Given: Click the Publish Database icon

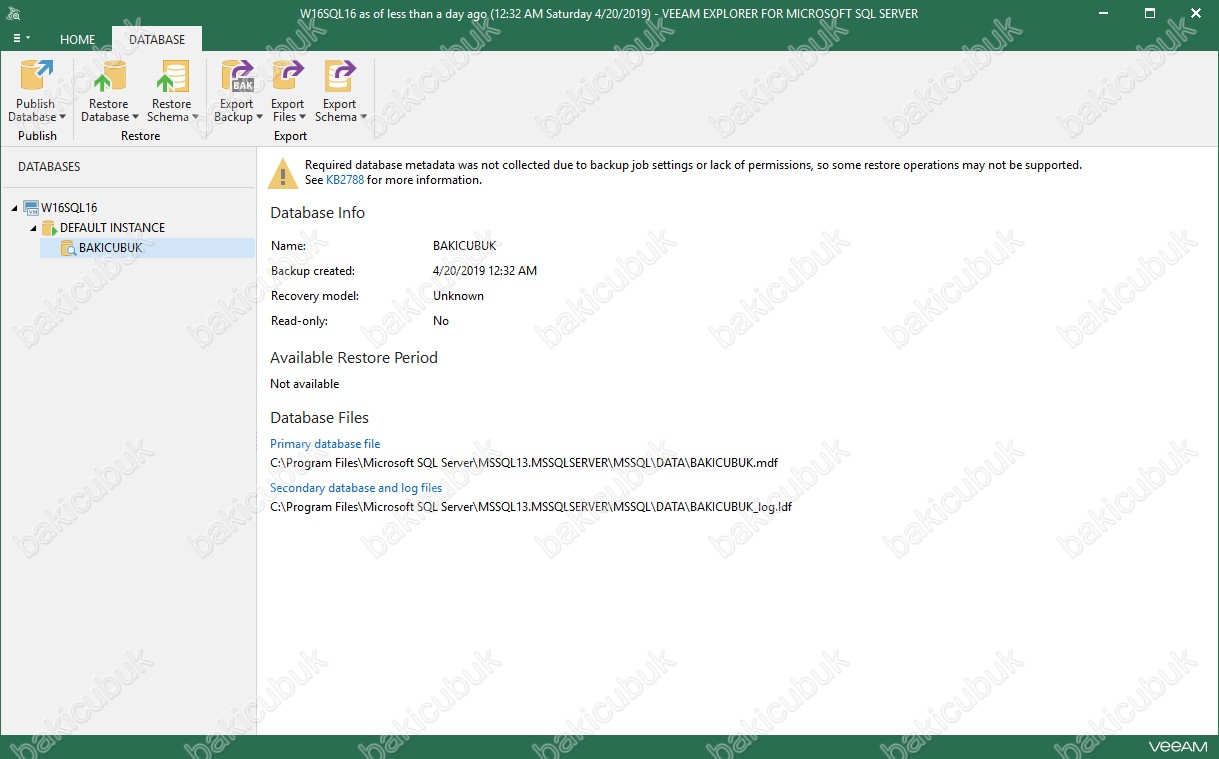Looking at the screenshot, I should click(37, 77).
